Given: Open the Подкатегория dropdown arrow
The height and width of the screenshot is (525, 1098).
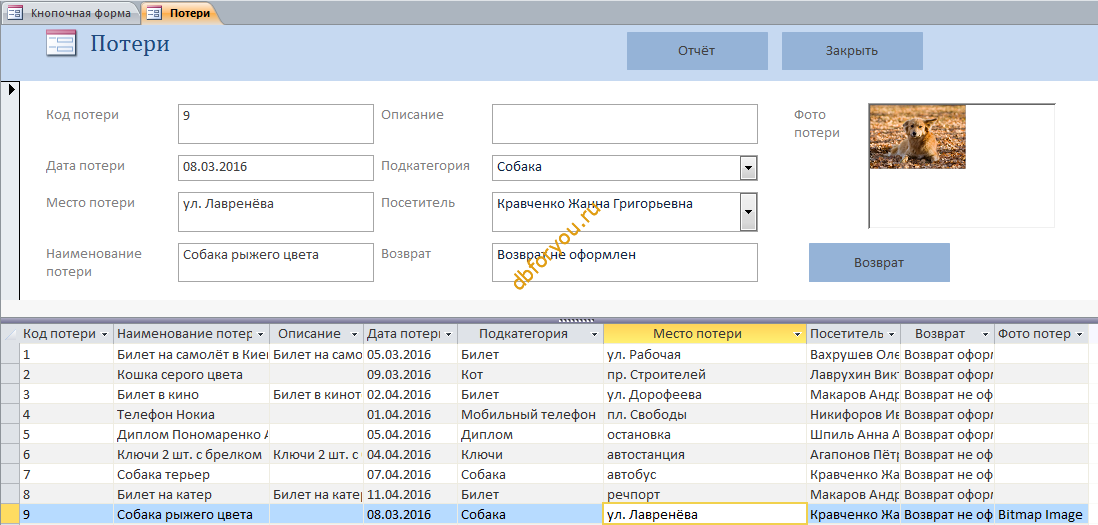Looking at the screenshot, I should [748, 167].
